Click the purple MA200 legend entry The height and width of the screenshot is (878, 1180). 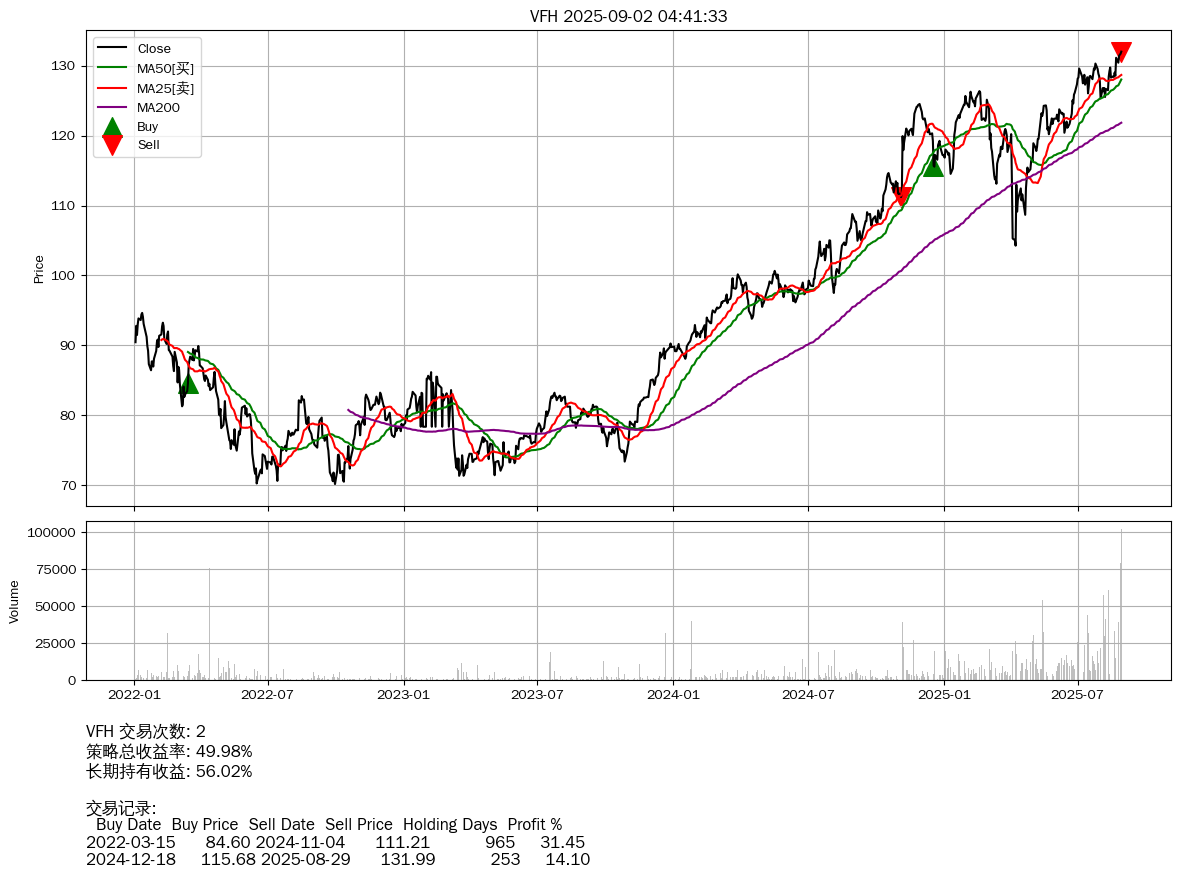point(160,107)
